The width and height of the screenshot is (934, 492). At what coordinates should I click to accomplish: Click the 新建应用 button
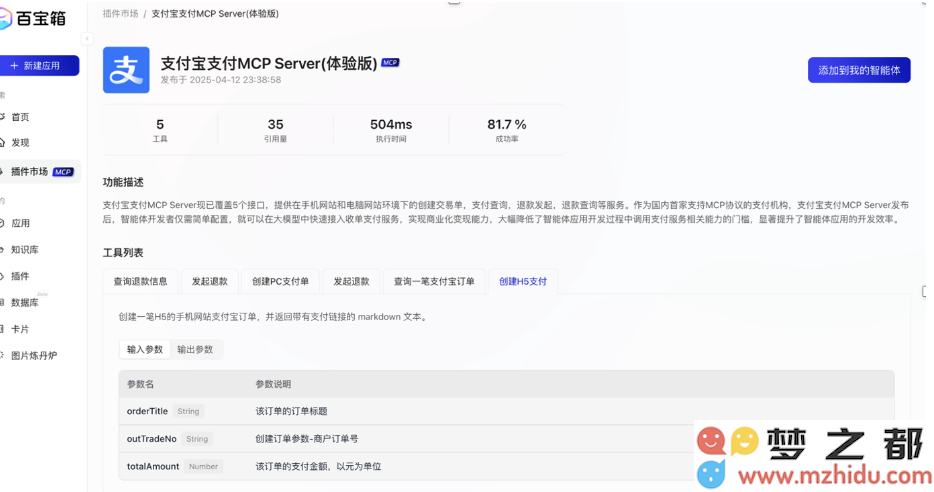point(39,66)
